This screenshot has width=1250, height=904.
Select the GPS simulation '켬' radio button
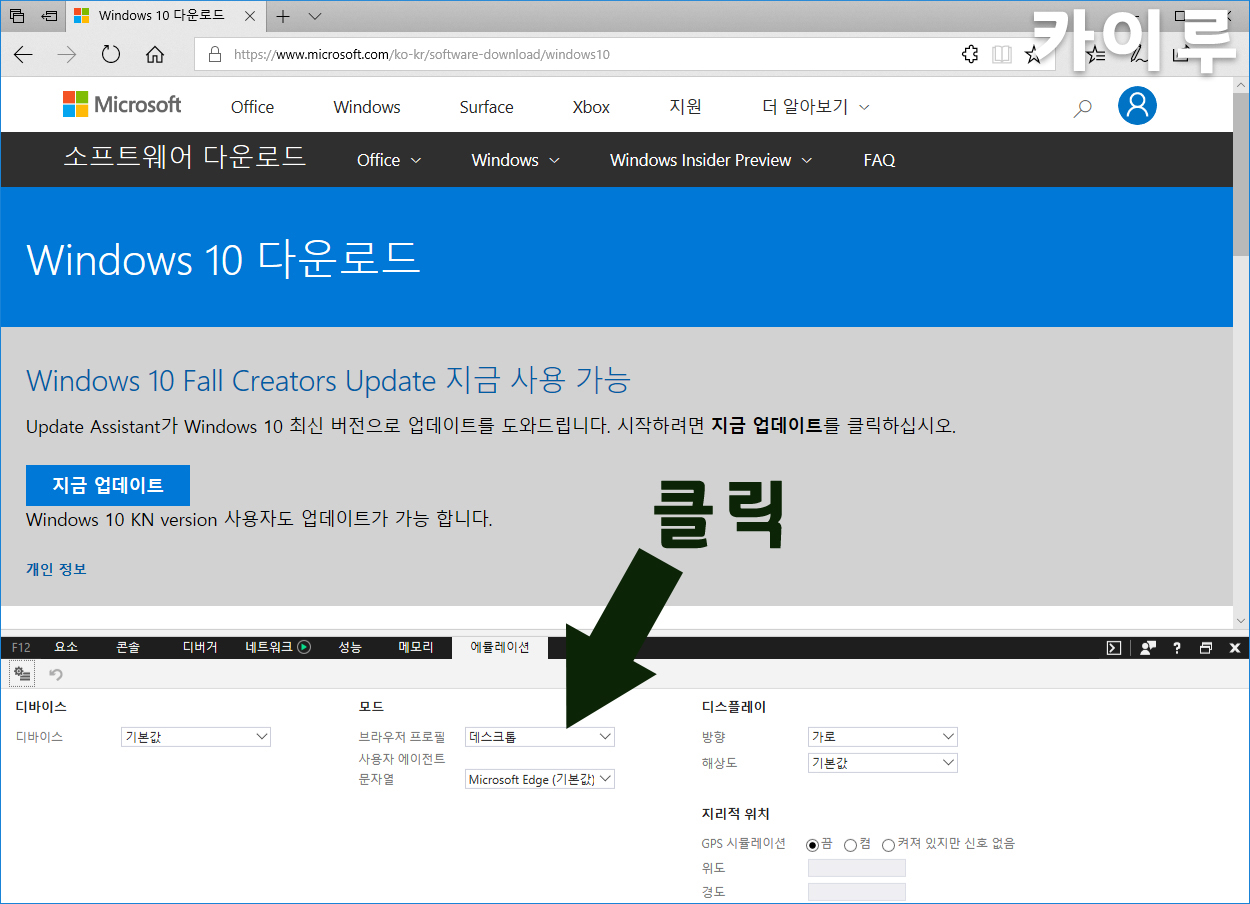(850, 845)
